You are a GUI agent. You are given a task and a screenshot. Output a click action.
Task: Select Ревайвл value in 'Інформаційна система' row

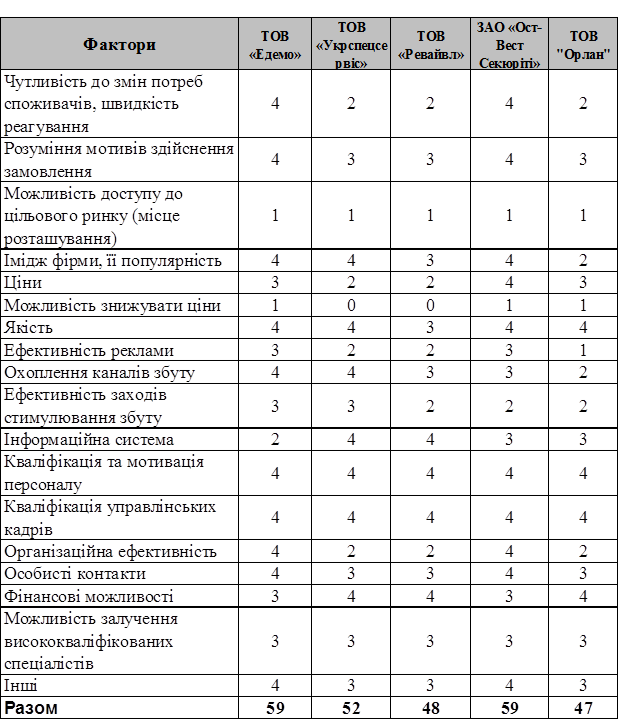point(430,439)
